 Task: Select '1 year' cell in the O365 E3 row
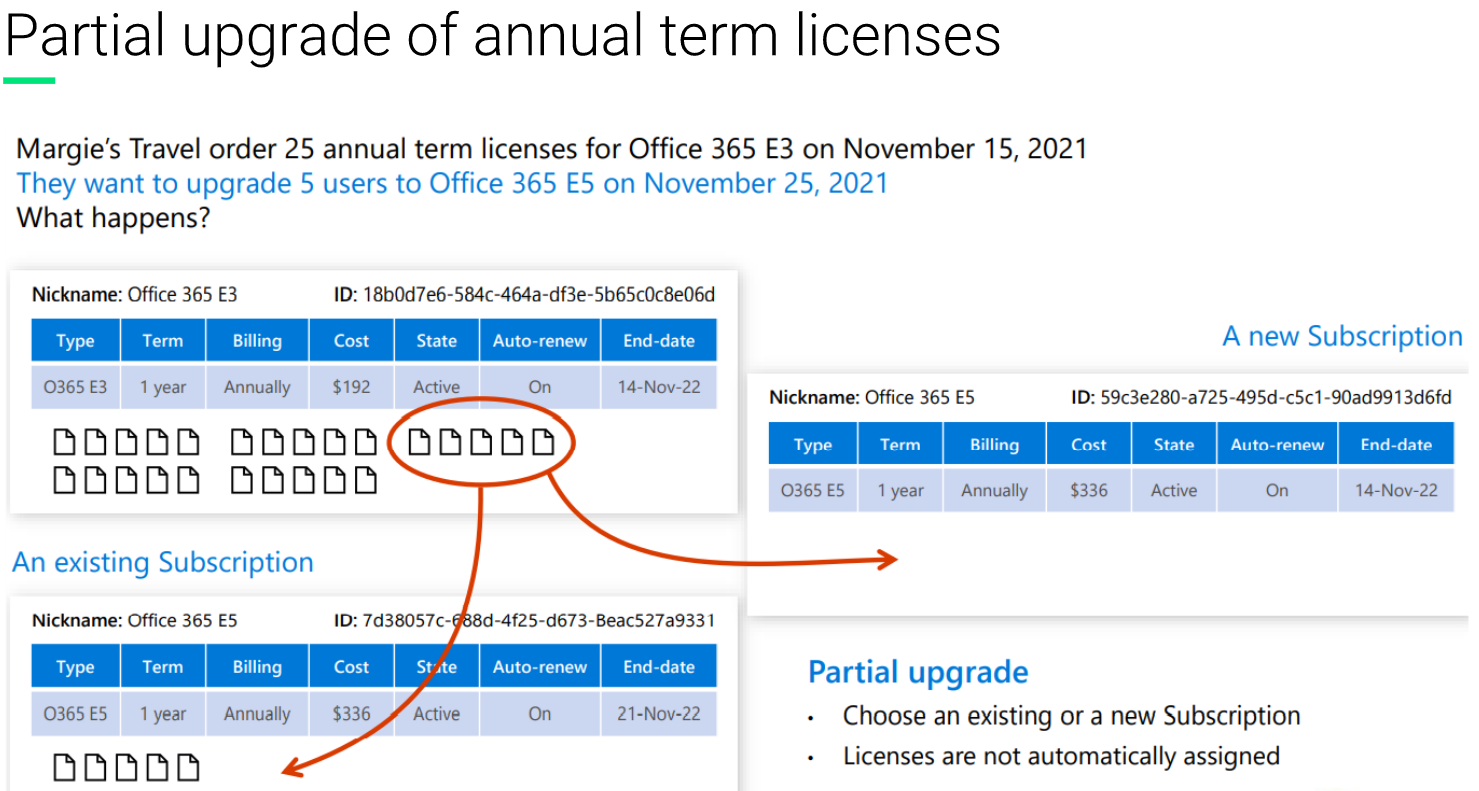(163, 387)
